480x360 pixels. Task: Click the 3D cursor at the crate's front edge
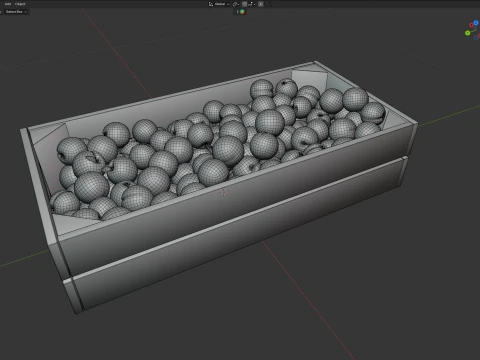(224, 192)
